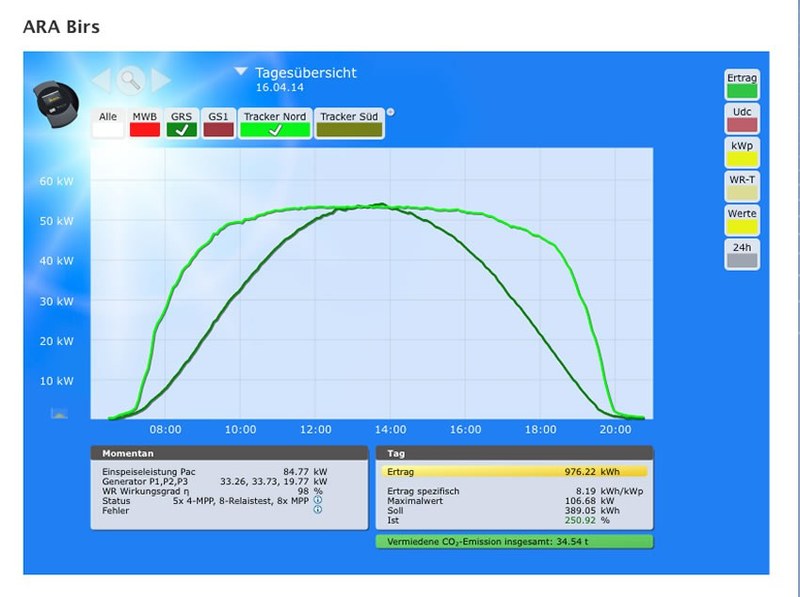The height and width of the screenshot is (597, 800).
Task: Click the ARA Birs heading
Action: pos(61,27)
